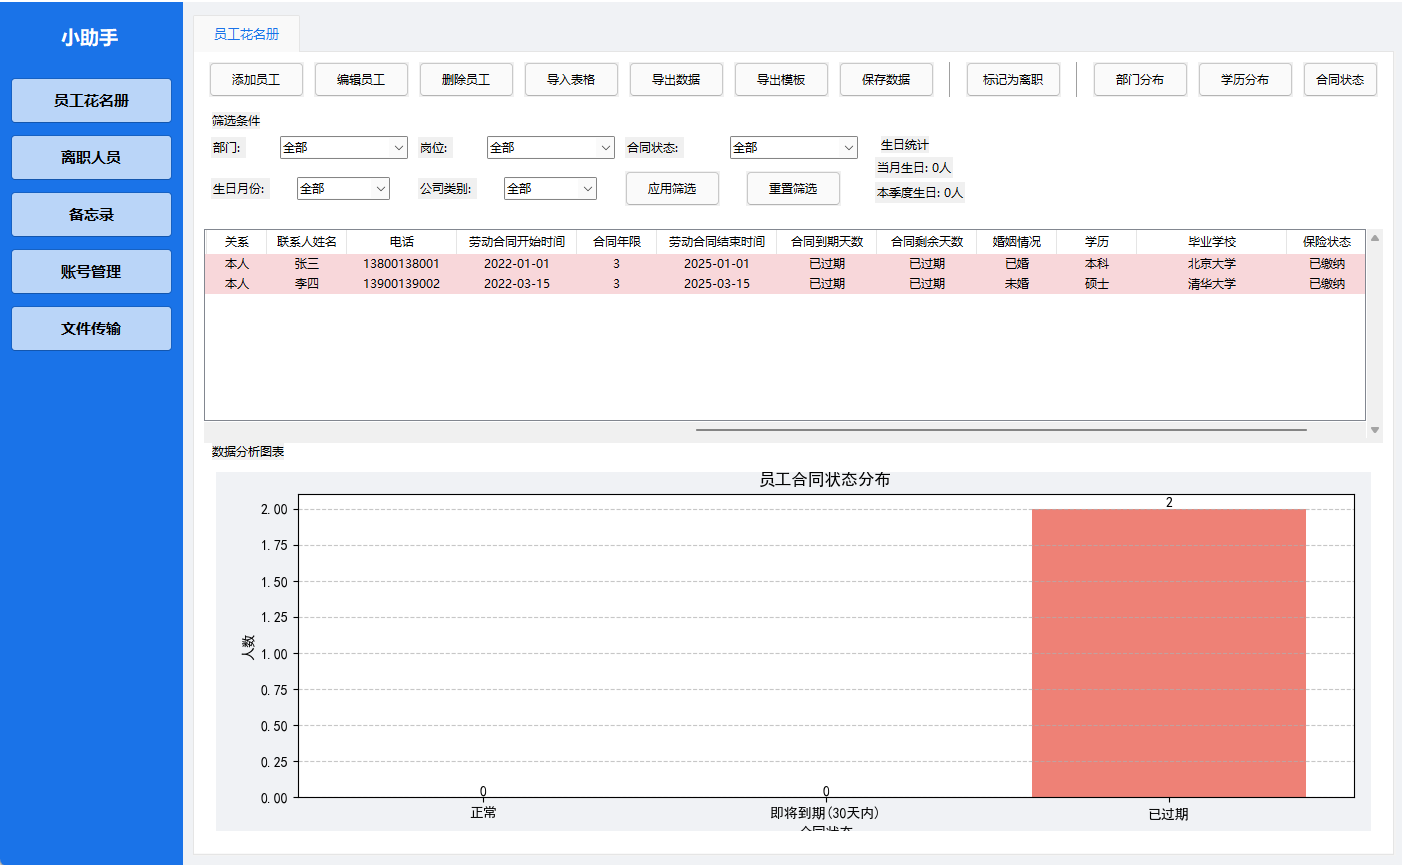
Task: Open the 导入表格 import function
Action: coord(571,79)
